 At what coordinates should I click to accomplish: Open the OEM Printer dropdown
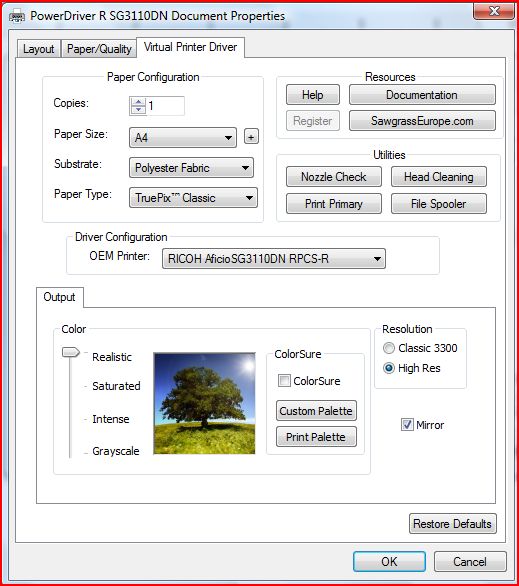[274, 259]
